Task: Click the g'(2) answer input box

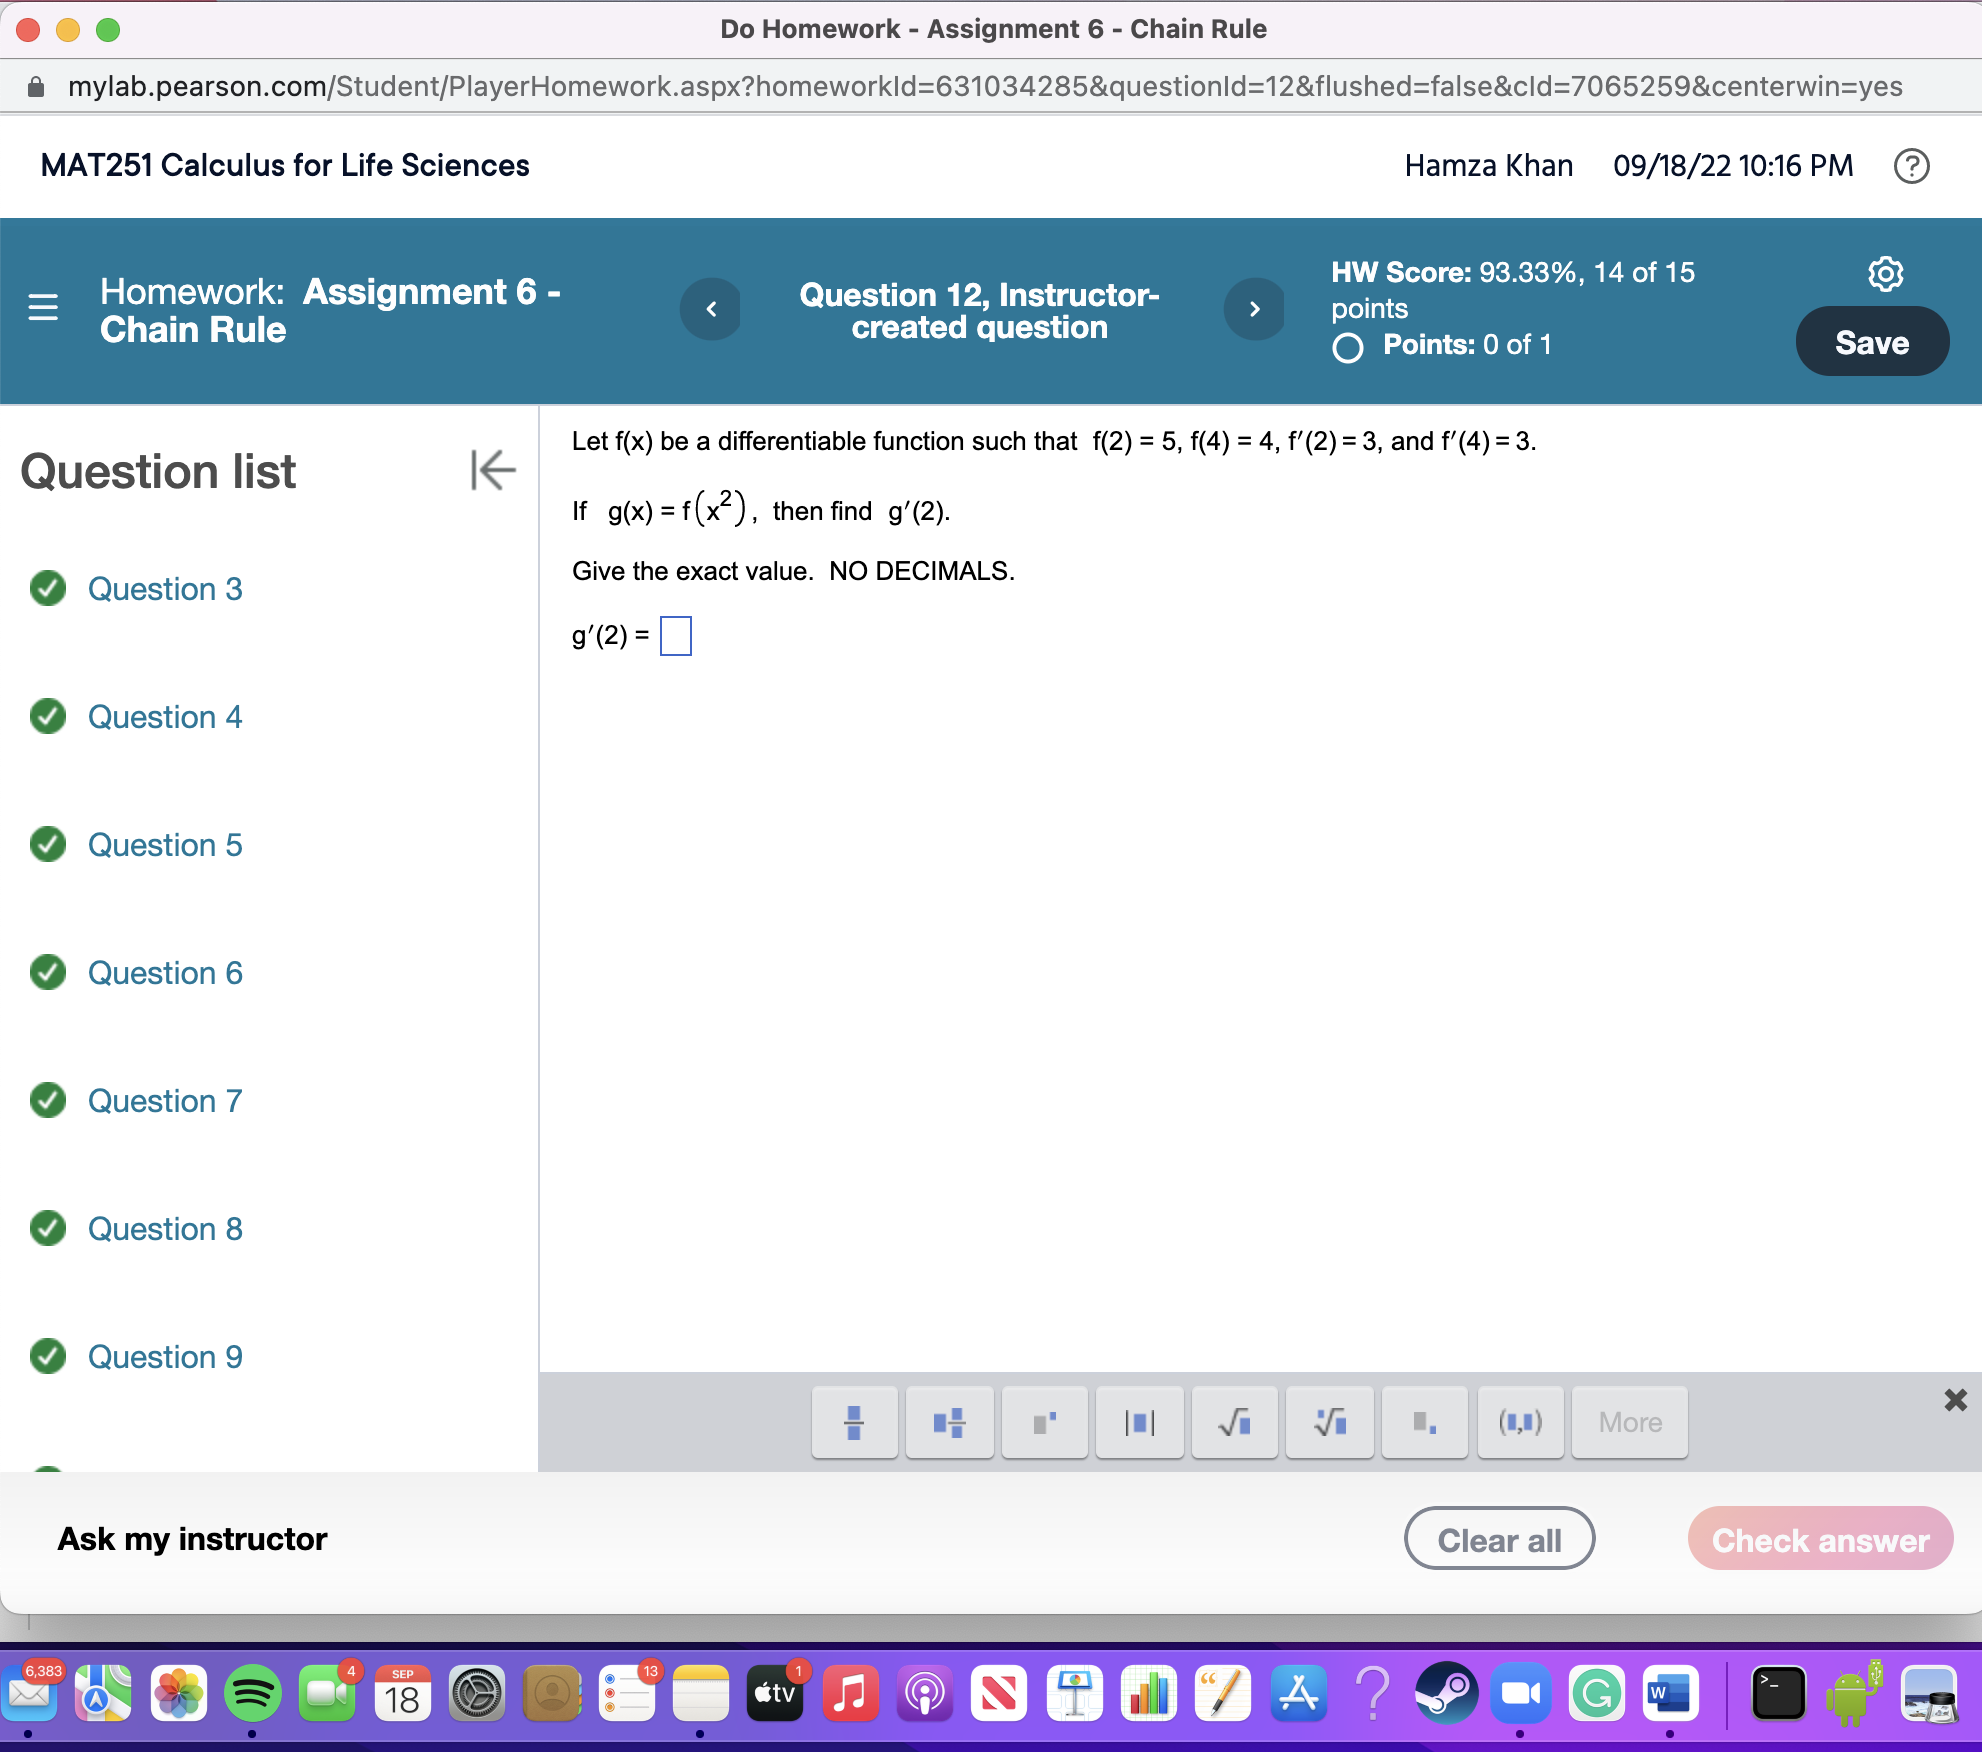Action: click(x=675, y=635)
